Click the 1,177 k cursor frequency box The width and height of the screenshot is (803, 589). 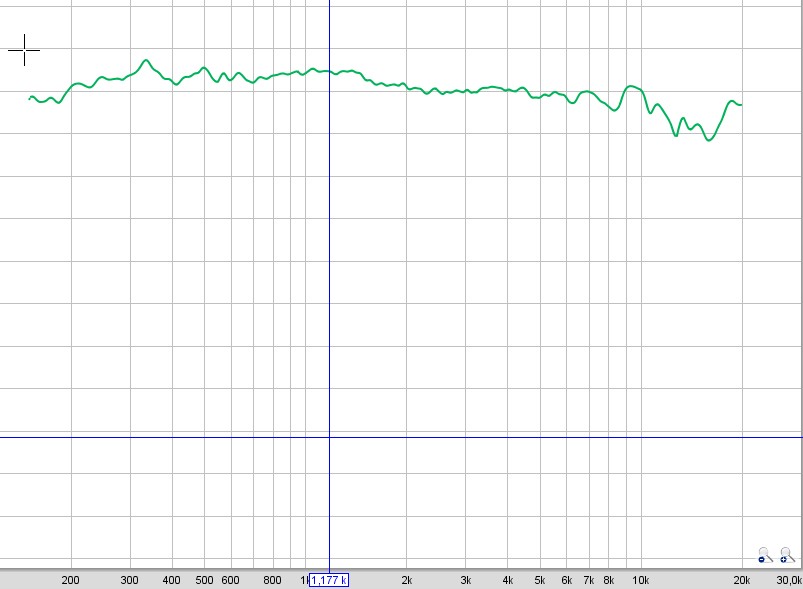tap(329, 580)
